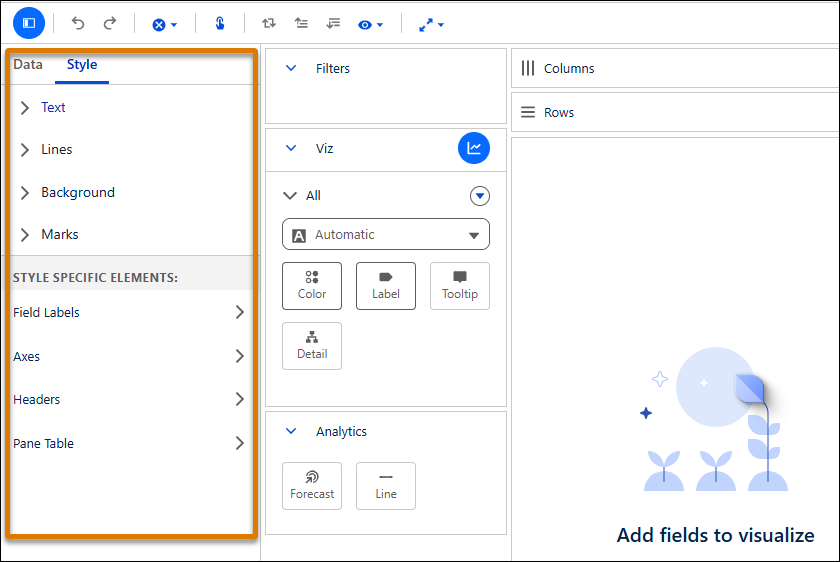Add a Forecast analytic
The height and width of the screenshot is (562, 840).
[x=312, y=486]
